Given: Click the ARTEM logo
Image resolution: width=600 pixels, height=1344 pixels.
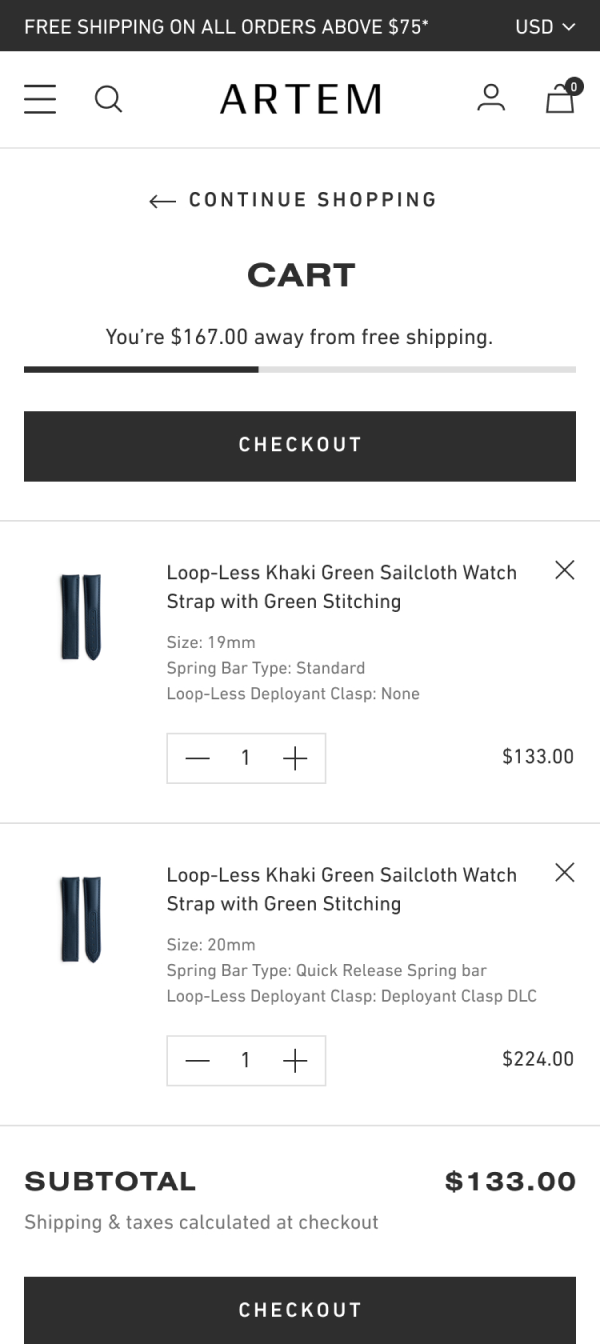Looking at the screenshot, I should tap(300, 99).
